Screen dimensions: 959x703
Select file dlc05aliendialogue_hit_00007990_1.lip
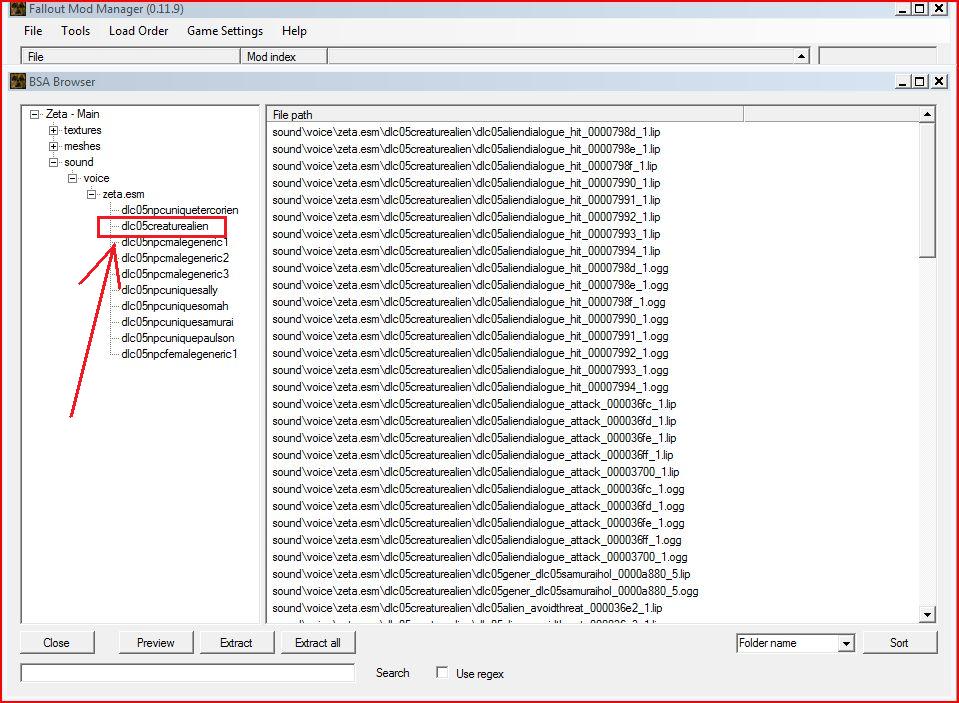[467, 183]
